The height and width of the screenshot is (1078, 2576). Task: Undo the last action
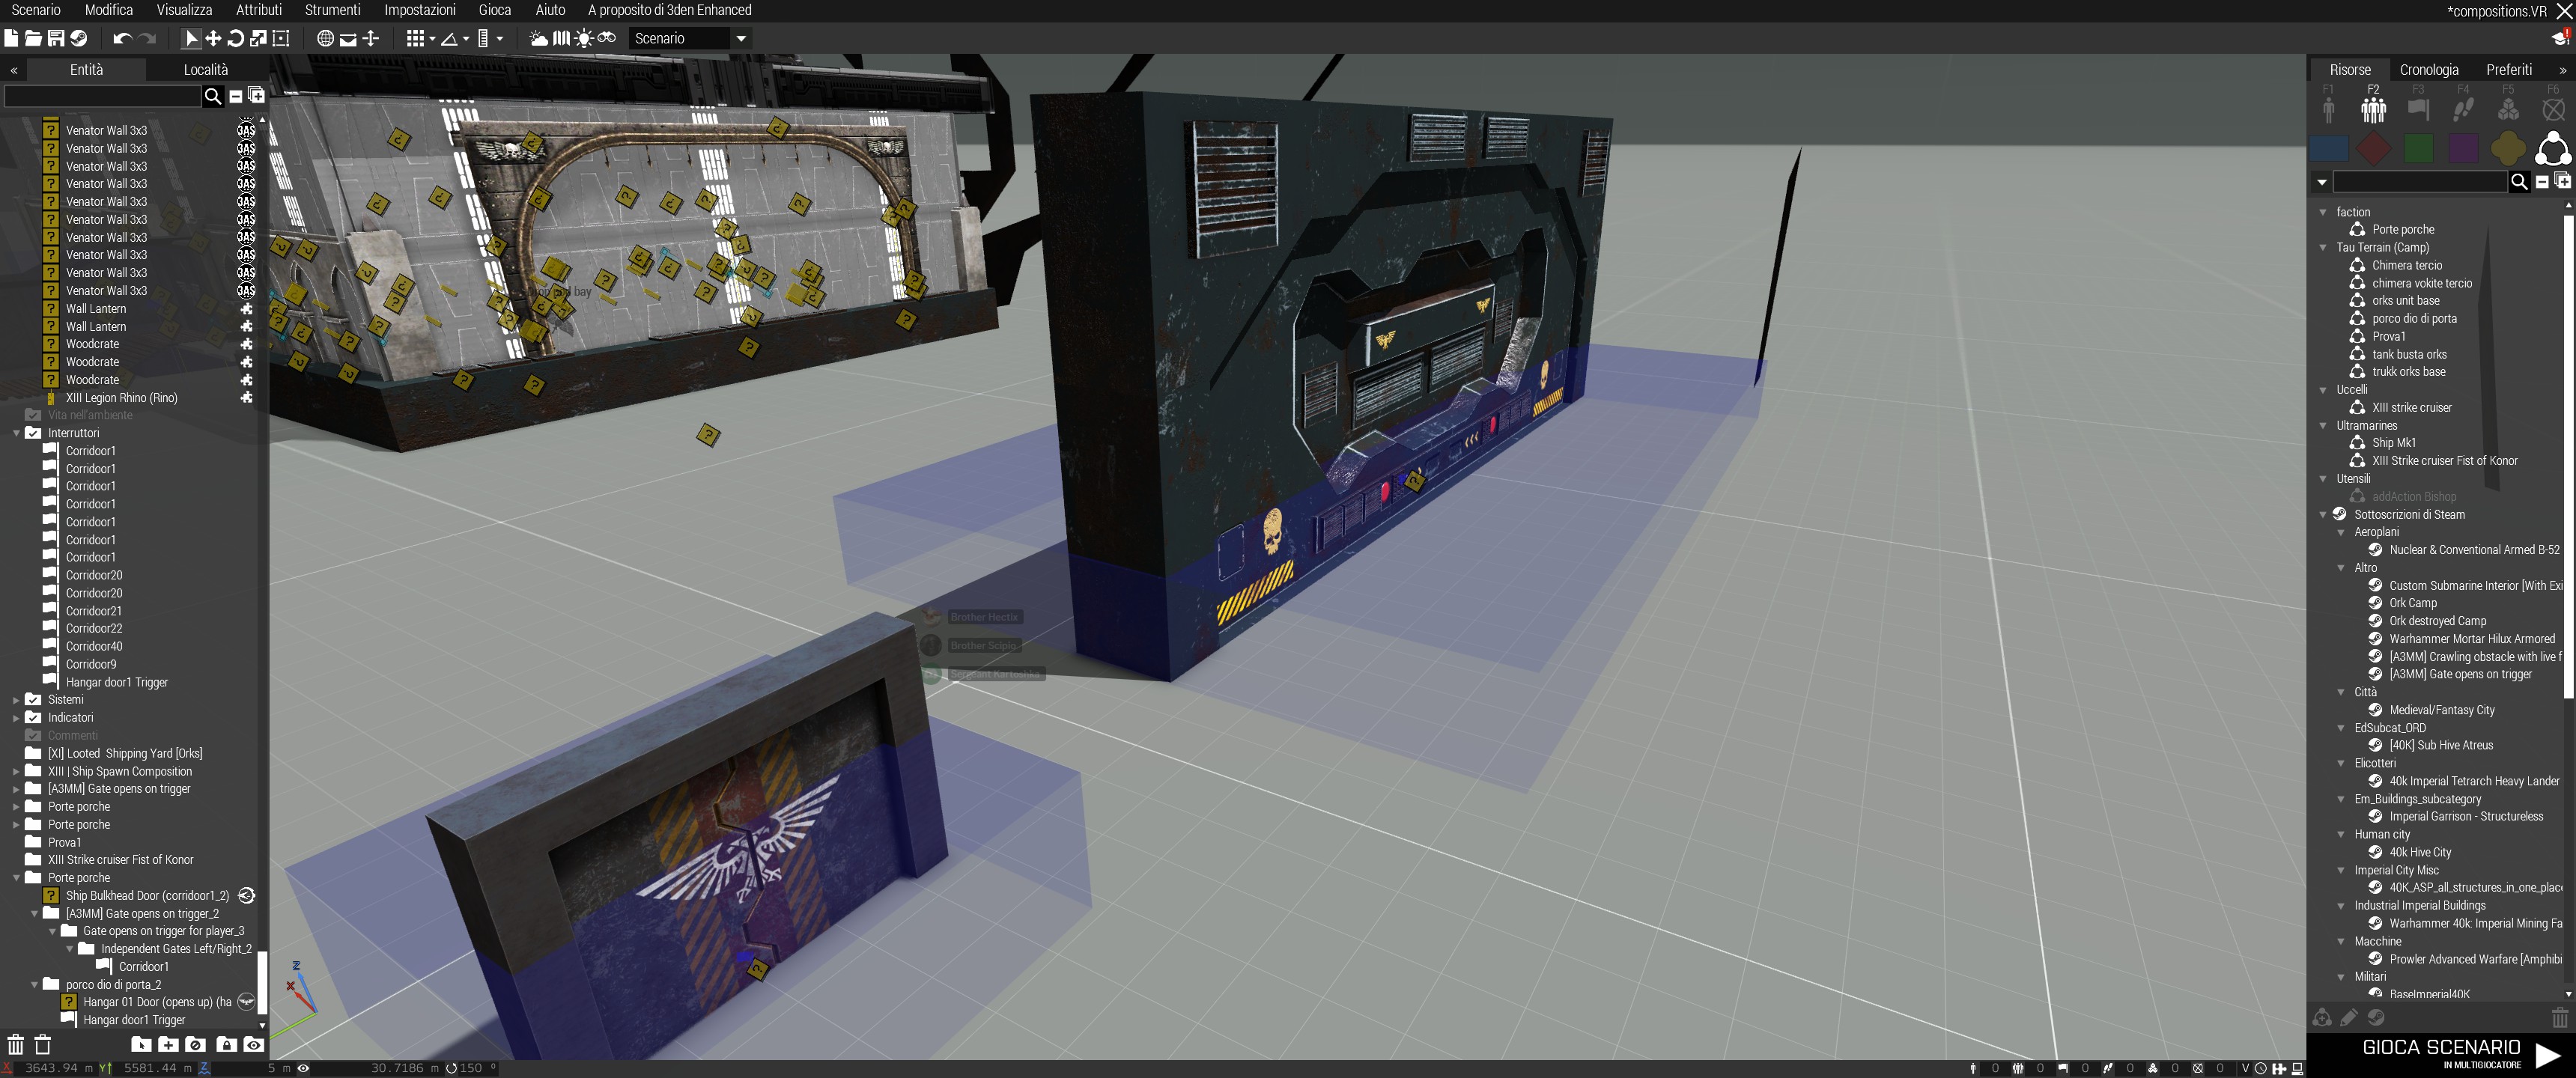122,38
